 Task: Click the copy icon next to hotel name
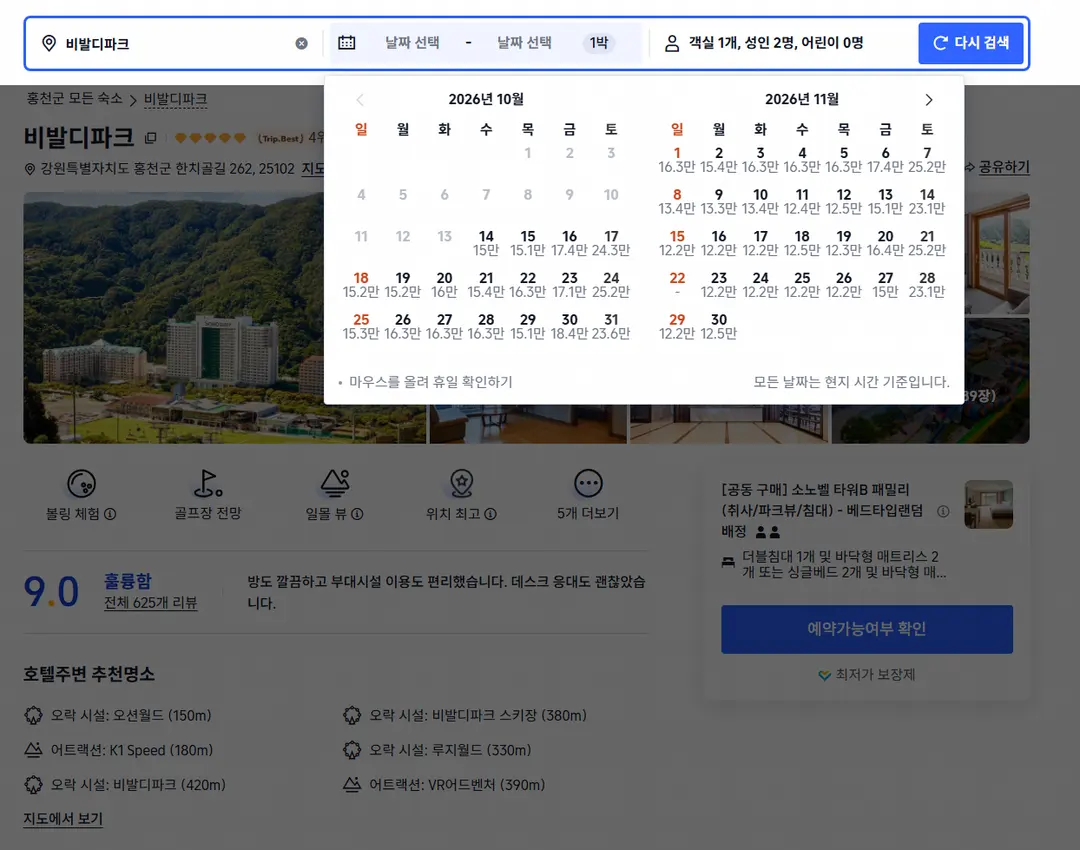click(150, 138)
